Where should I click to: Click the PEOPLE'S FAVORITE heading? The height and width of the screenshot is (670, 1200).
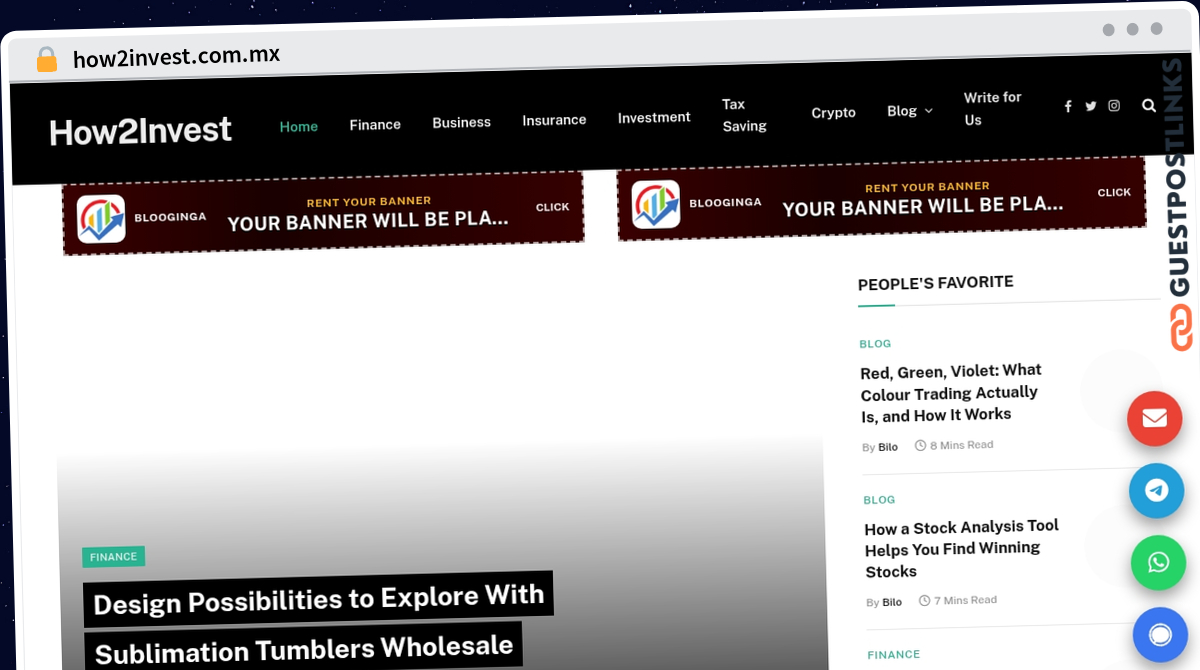936,283
